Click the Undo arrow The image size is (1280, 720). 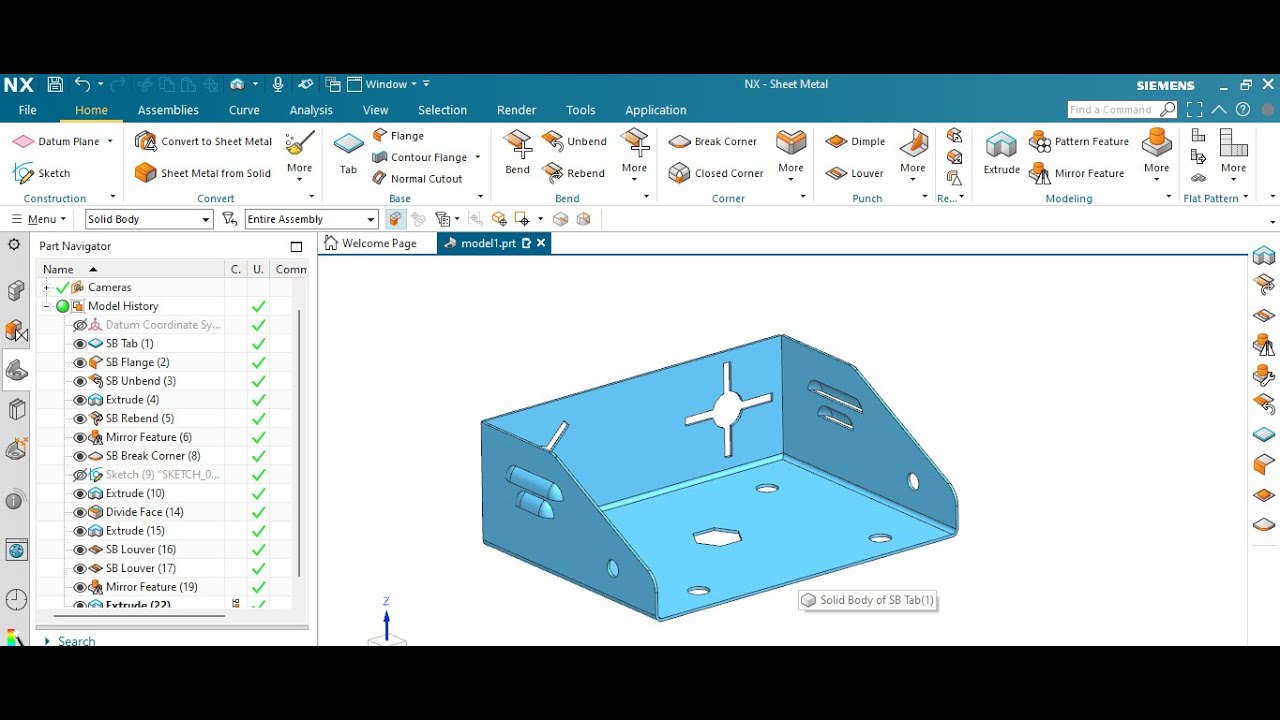82,85
